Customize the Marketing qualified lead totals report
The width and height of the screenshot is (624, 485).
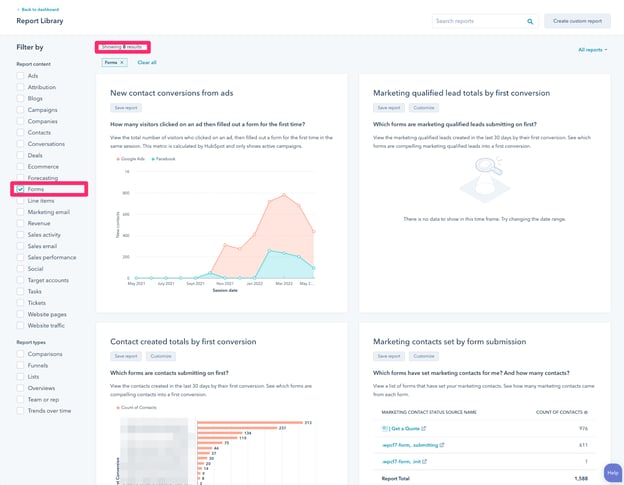click(422, 107)
